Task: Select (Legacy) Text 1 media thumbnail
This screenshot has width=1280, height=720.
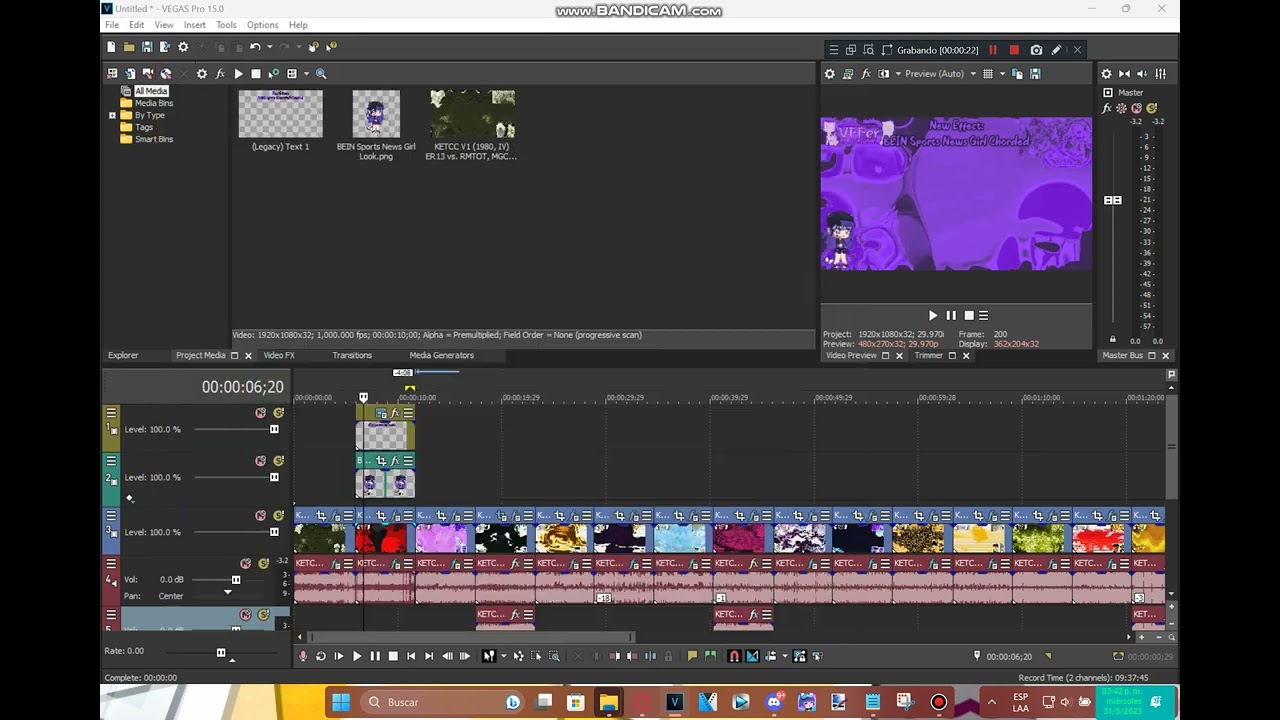Action: pos(280,114)
